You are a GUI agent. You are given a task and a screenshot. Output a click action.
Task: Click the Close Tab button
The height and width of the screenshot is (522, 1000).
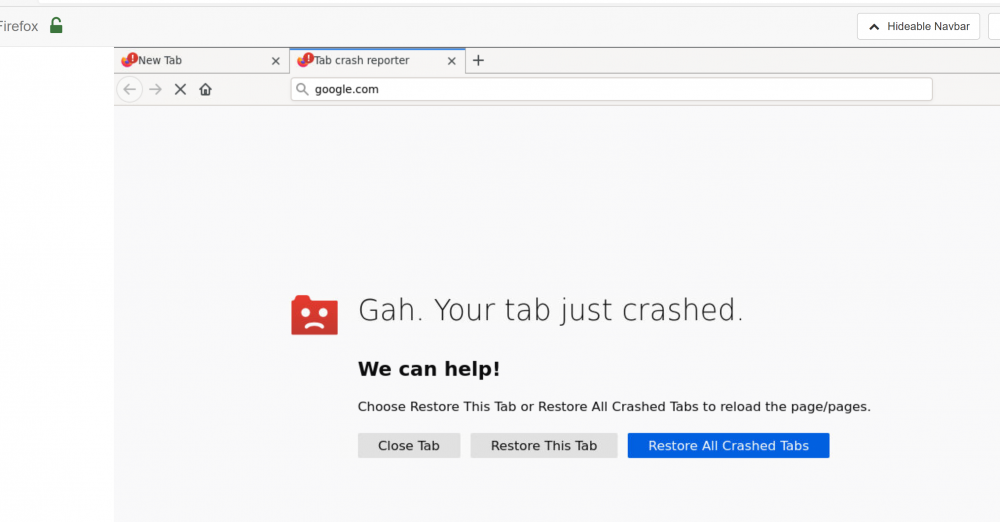coord(409,445)
